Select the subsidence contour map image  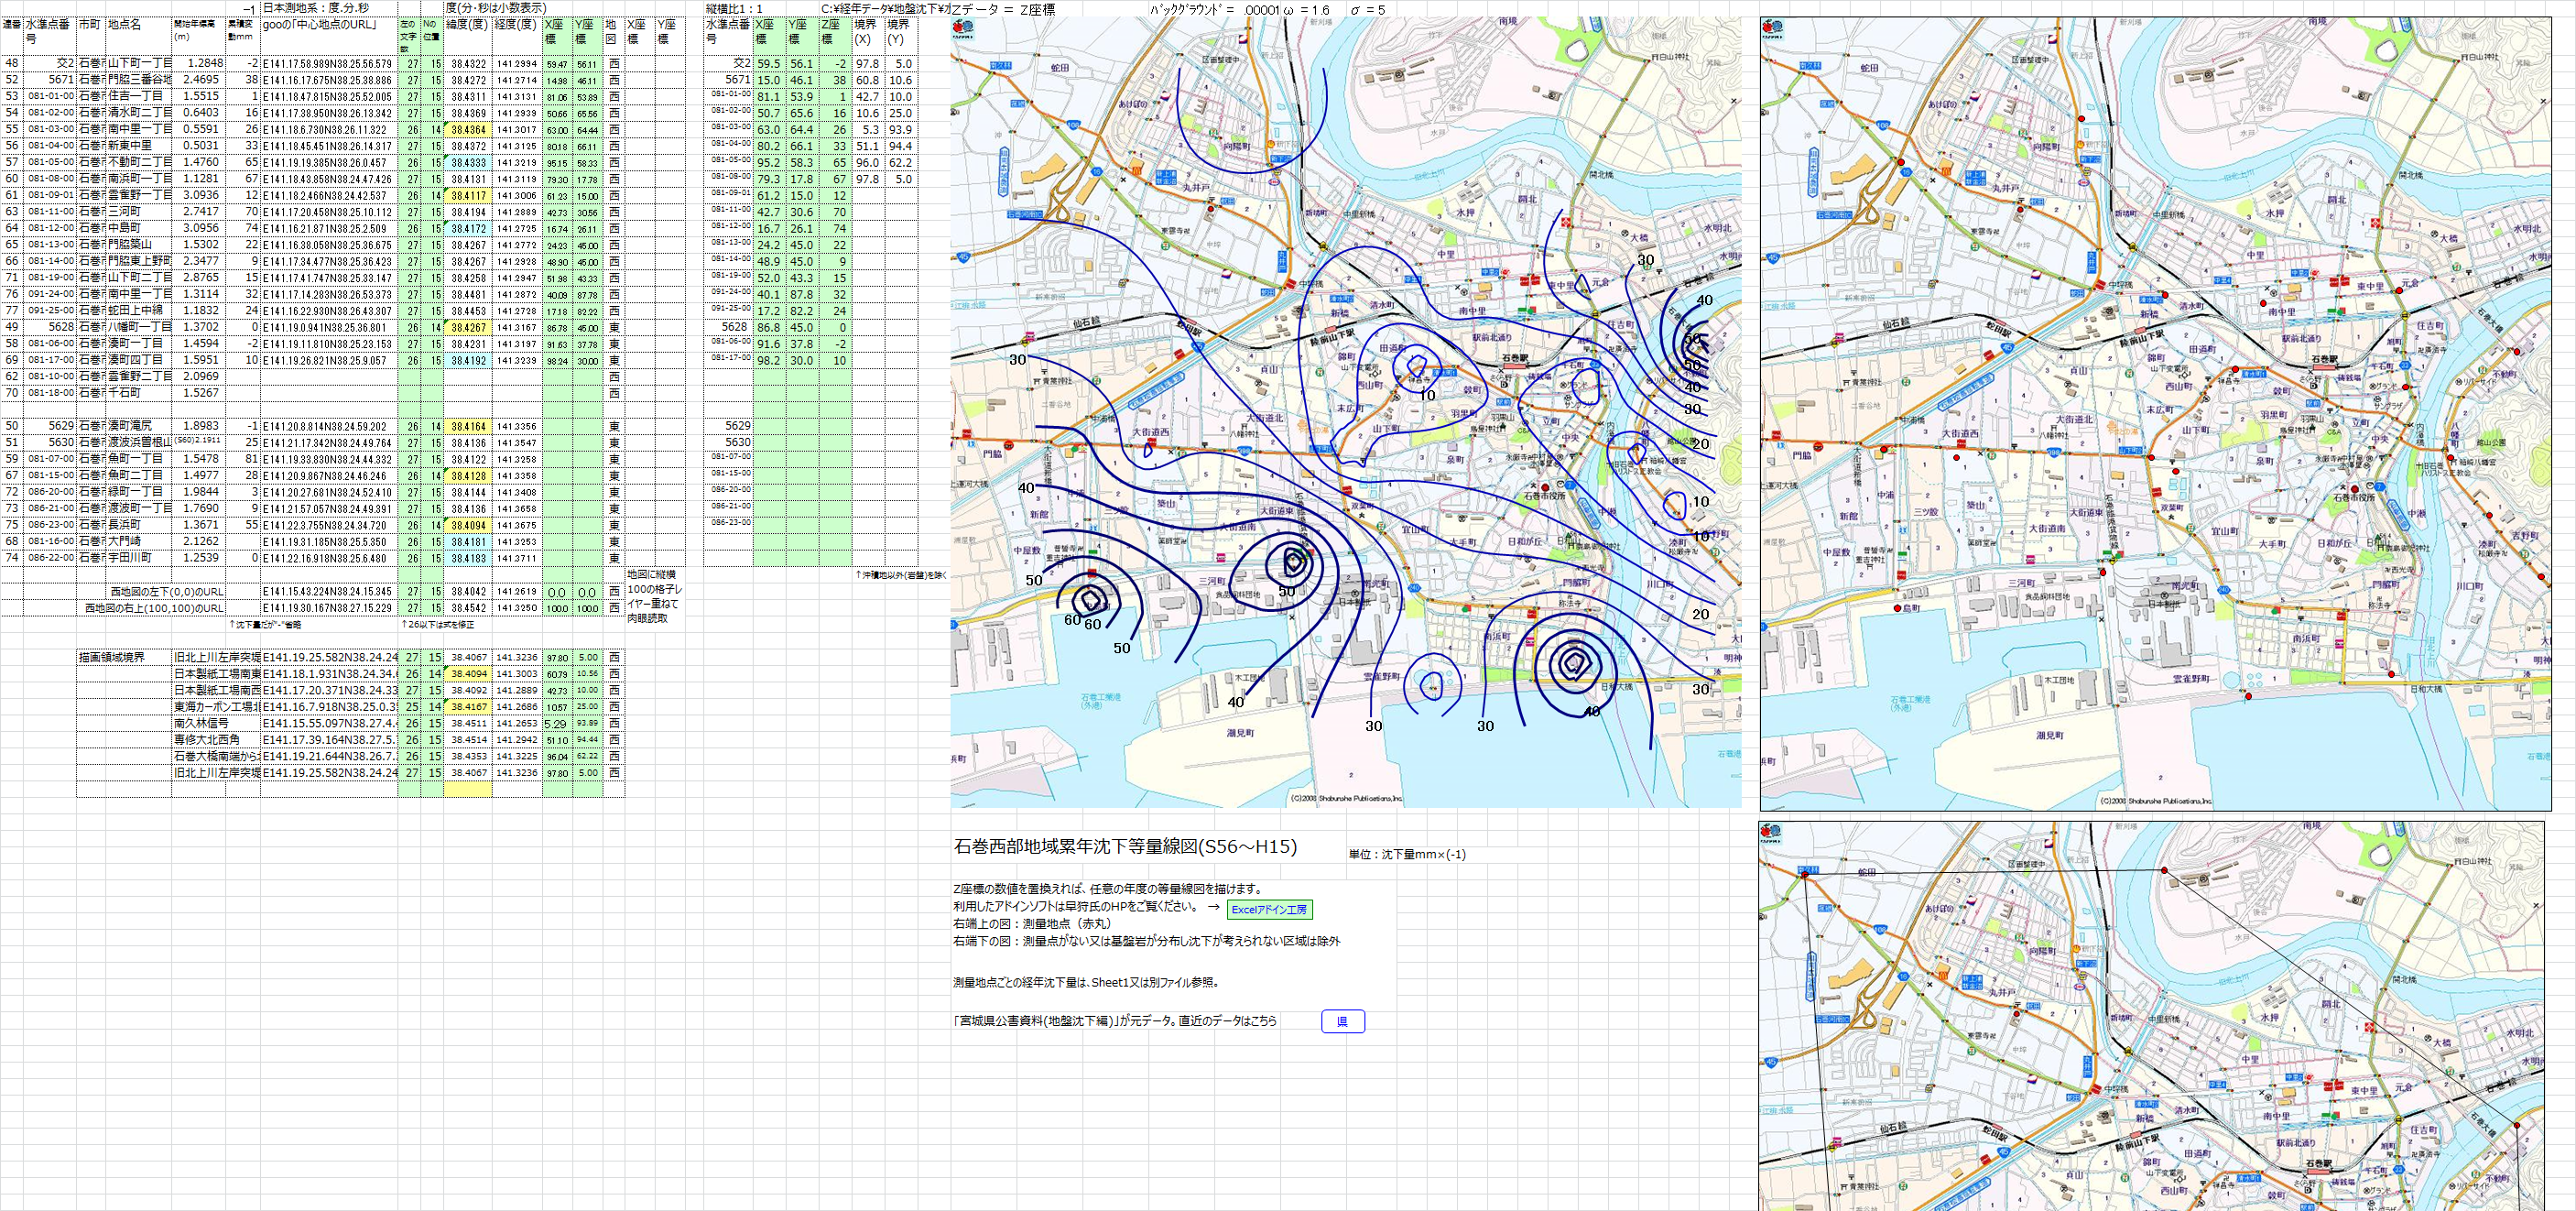pyautogui.click(x=1345, y=412)
